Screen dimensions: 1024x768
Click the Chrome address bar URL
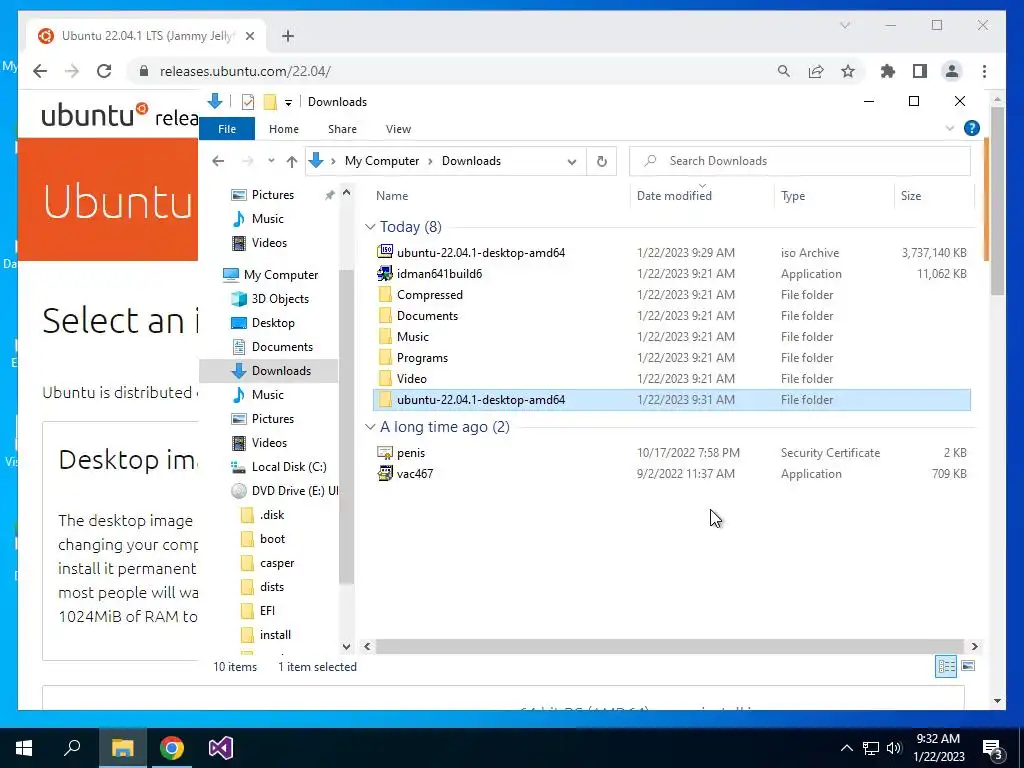246,71
